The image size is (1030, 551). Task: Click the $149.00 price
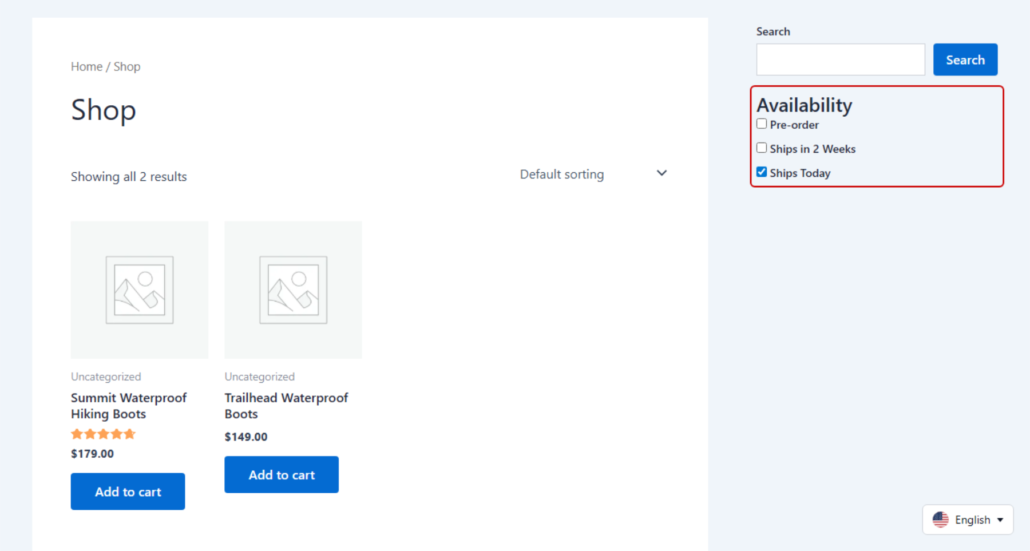tap(246, 437)
